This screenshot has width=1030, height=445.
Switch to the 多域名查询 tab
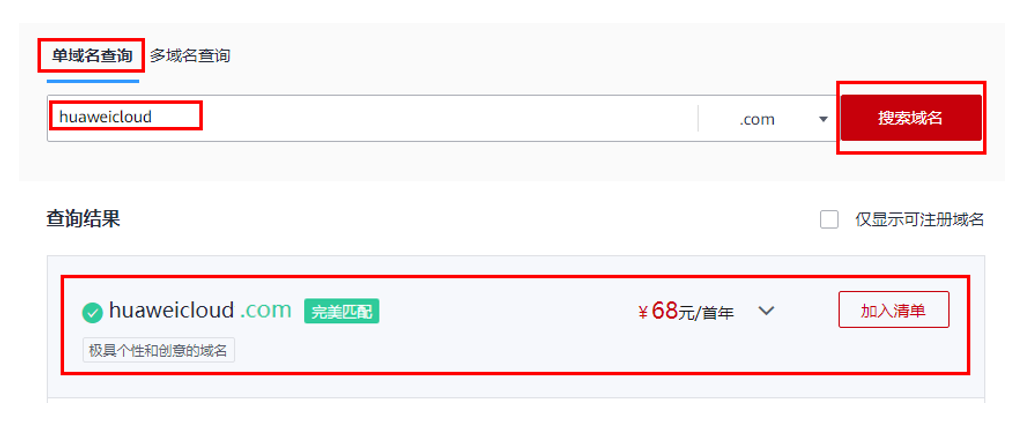click(x=190, y=56)
